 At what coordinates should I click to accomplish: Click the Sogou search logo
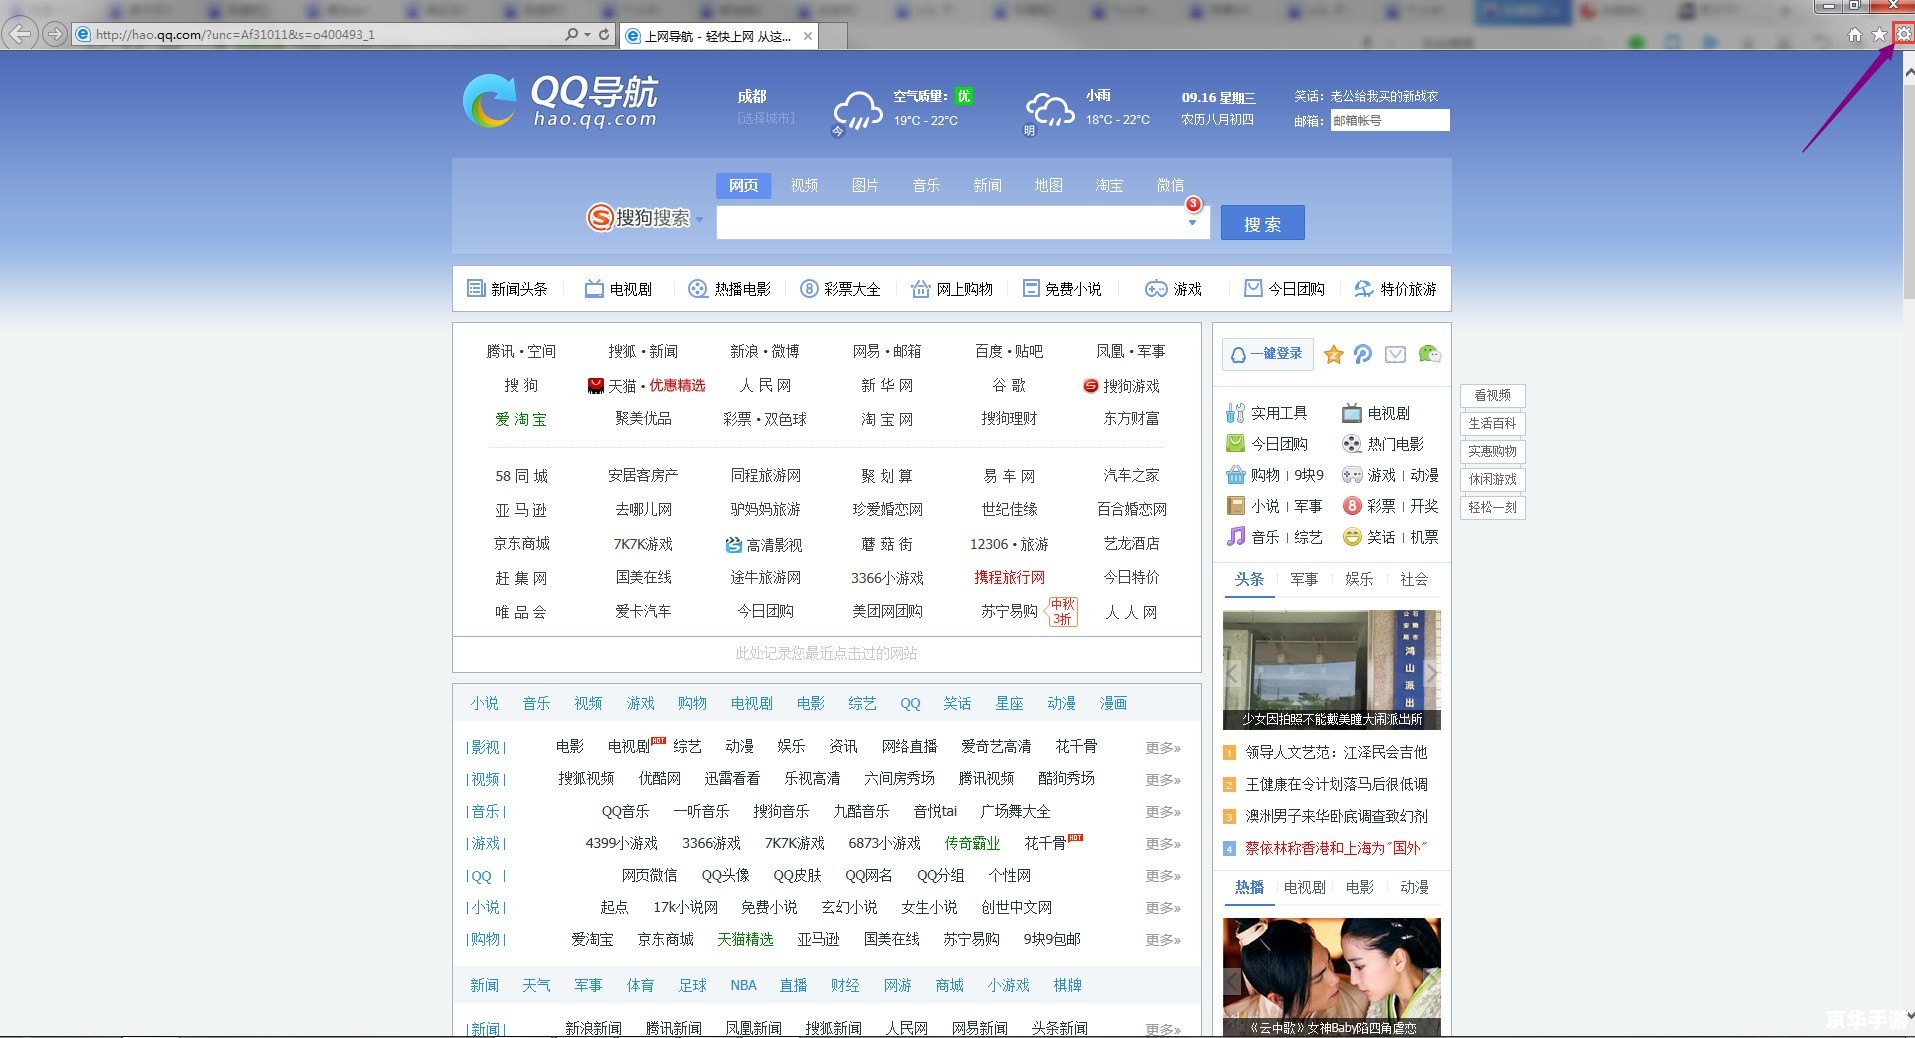click(x=638, y=217)
